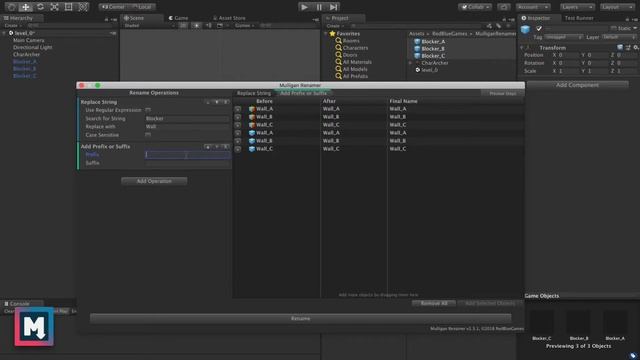Screen dimensions: 640x360
Task: Click the Preview Steps button
Action: (x=502, y=93)
